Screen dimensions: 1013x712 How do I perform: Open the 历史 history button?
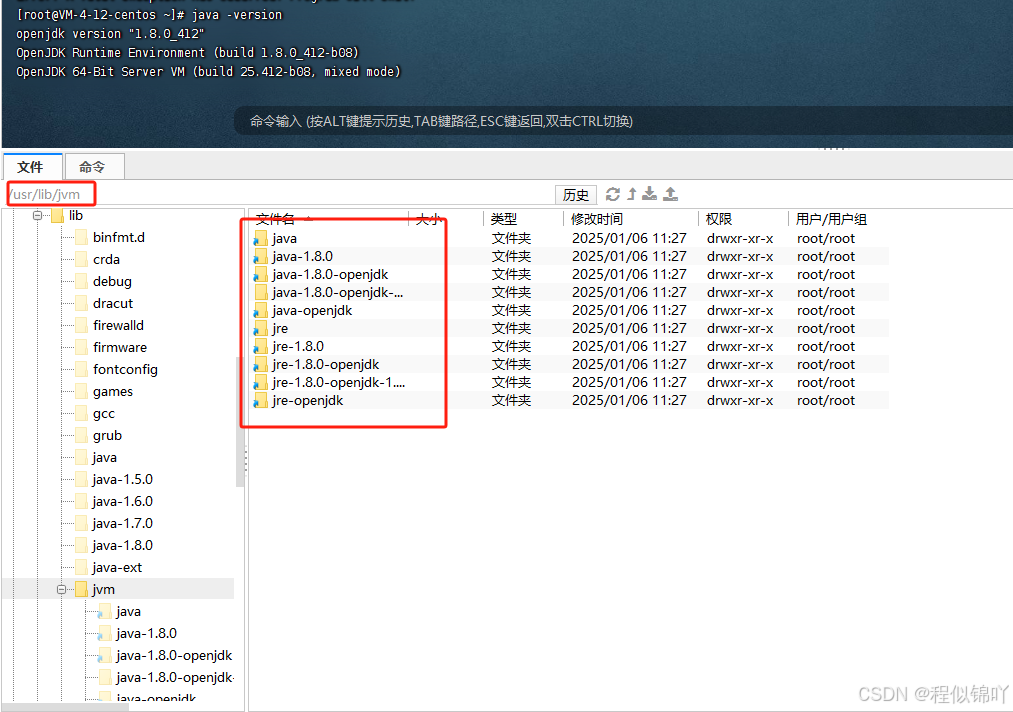tap(576, 194)
